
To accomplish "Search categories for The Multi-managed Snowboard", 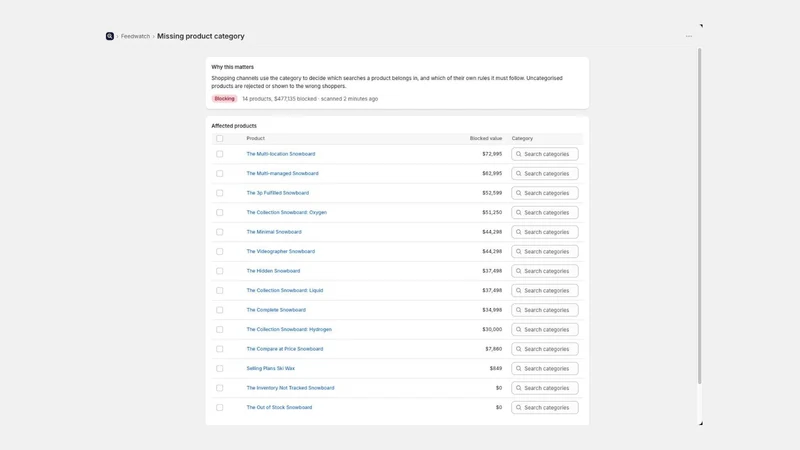I will click(544, 173).
